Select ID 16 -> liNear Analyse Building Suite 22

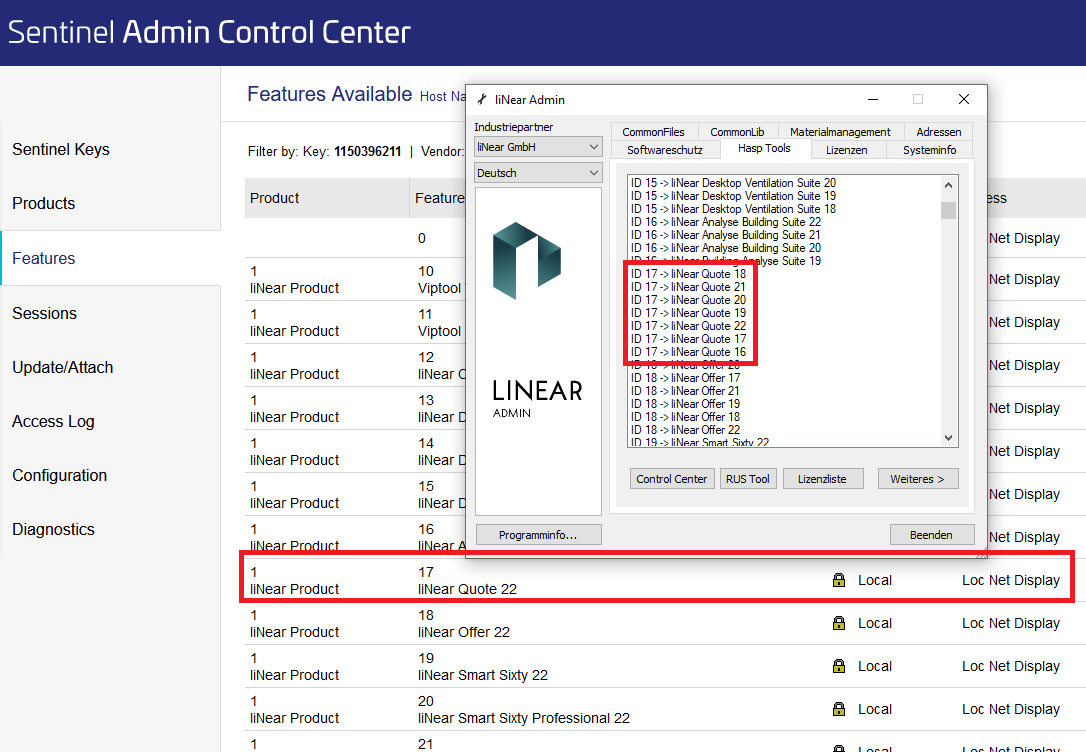click(x=726, y=222)
